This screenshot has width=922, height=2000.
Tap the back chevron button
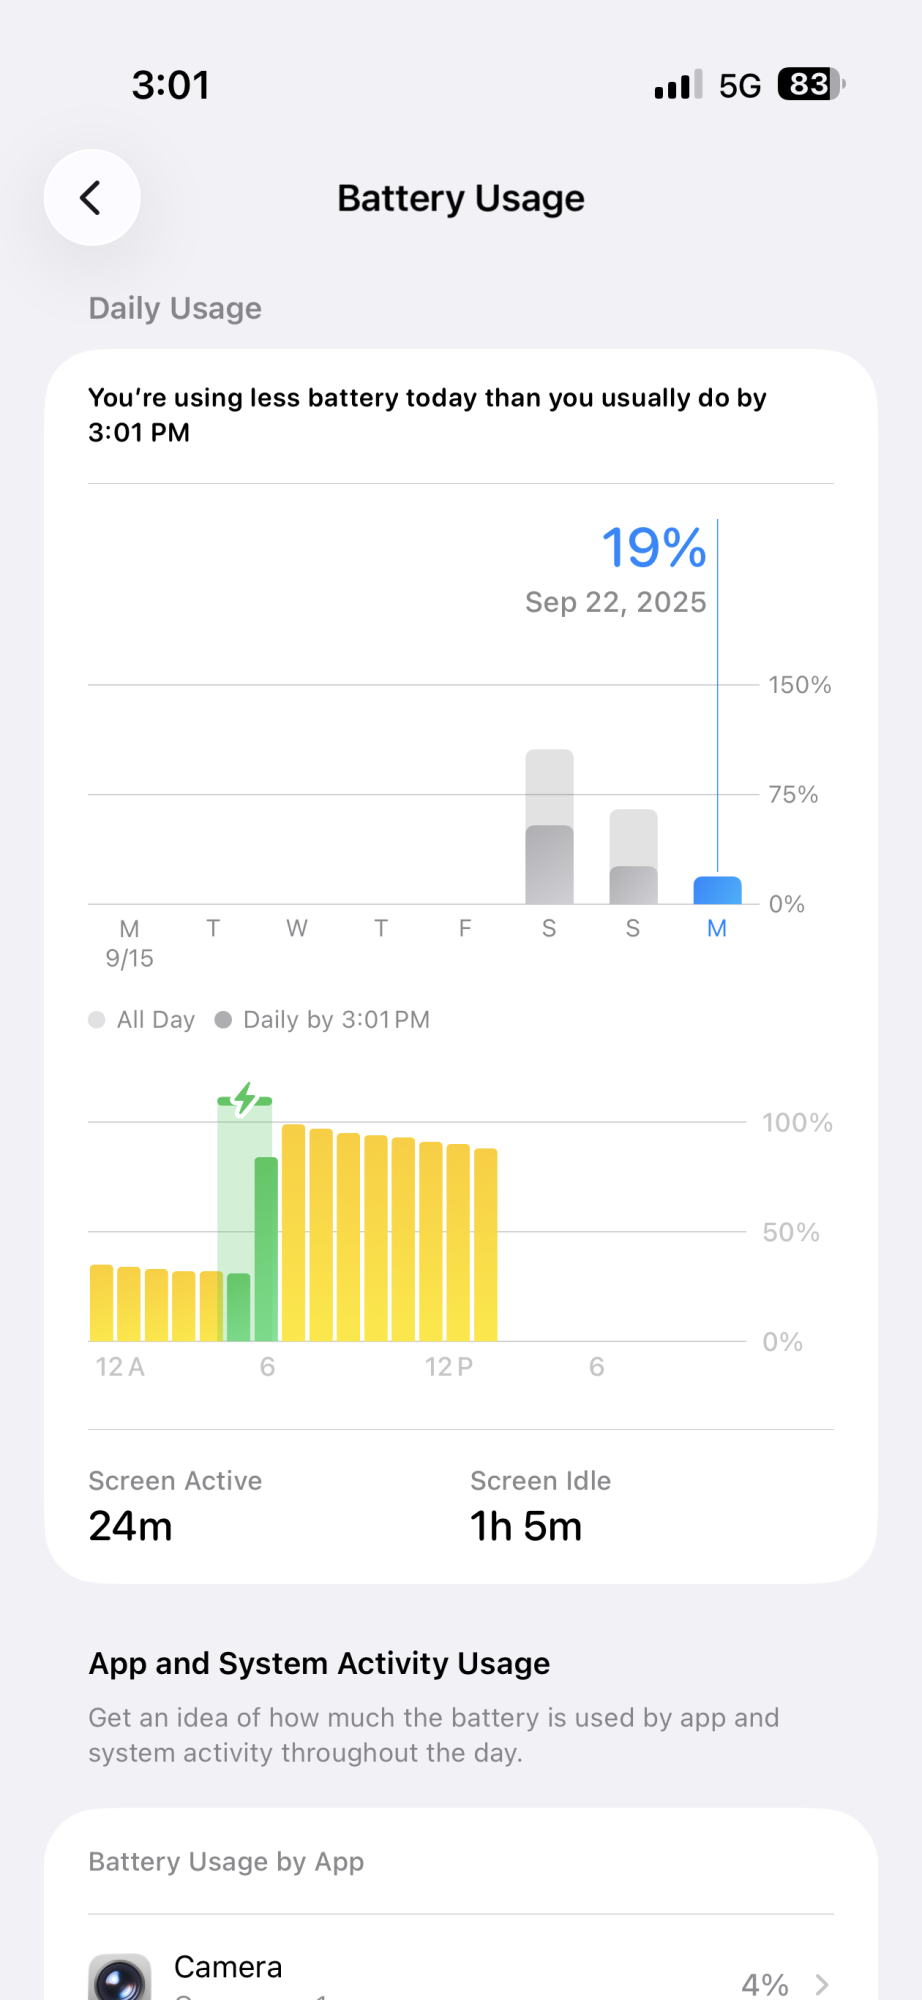pos(91,198)
